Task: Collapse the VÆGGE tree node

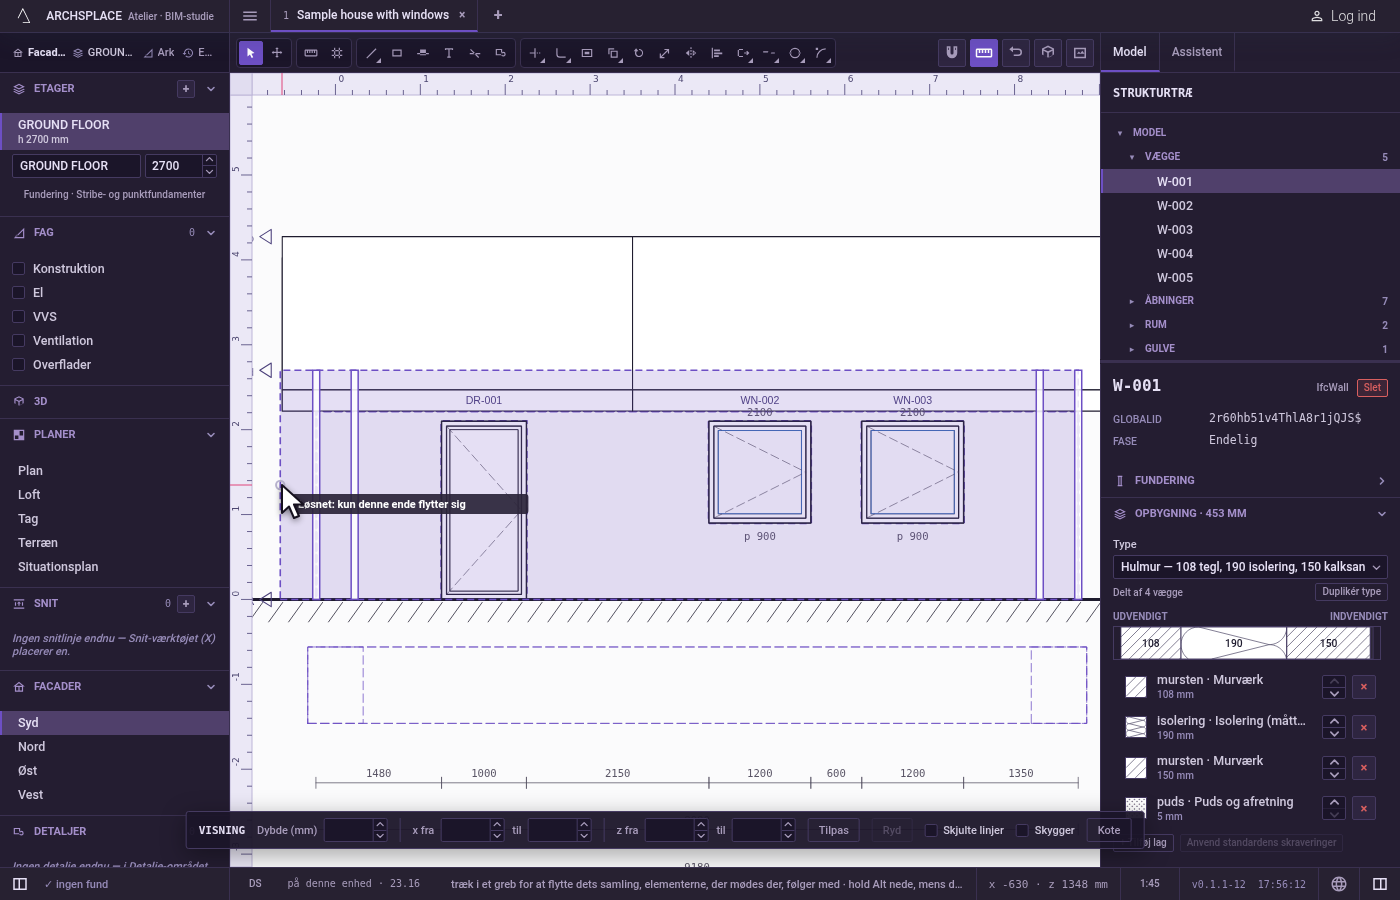Action: coord(1132,157)
